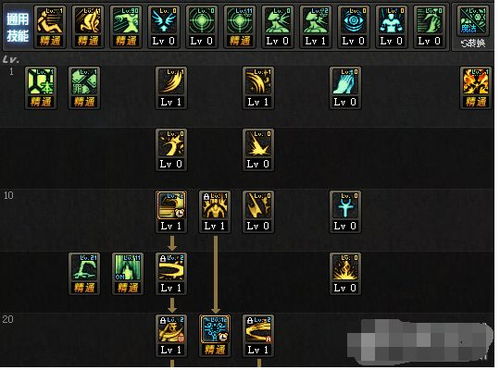Select the green crosshair skill at Lv 0

[202, 27]
